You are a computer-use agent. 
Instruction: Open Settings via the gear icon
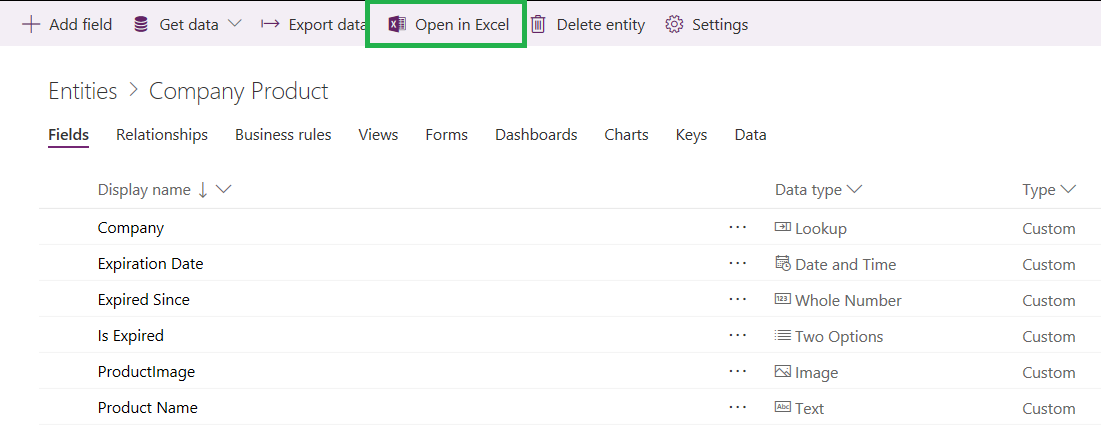click(x=674, y=24)
